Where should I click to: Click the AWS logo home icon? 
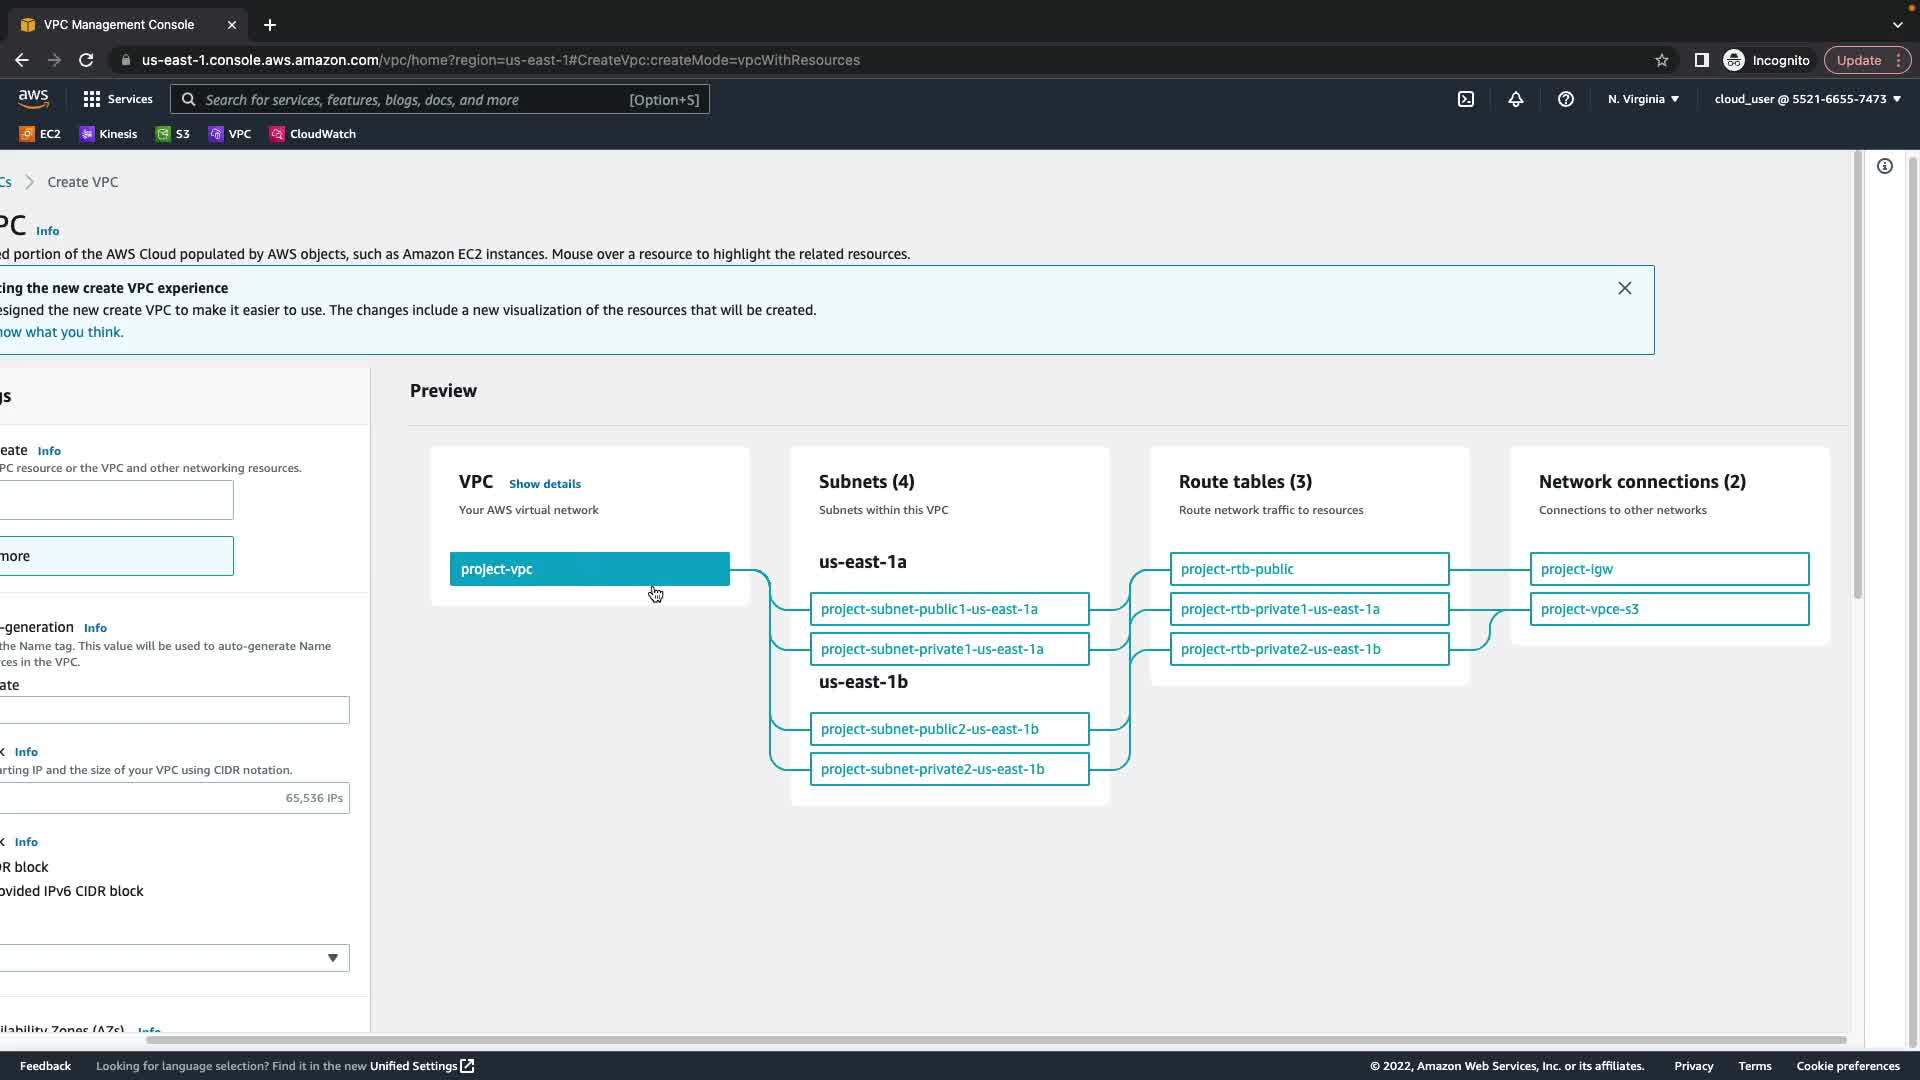tap(33, 98)
